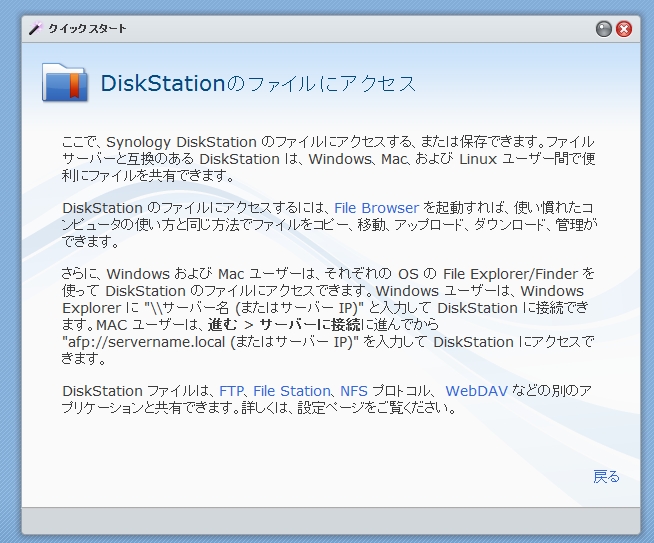Open the WebDAV settings link

tap(477, 391)
